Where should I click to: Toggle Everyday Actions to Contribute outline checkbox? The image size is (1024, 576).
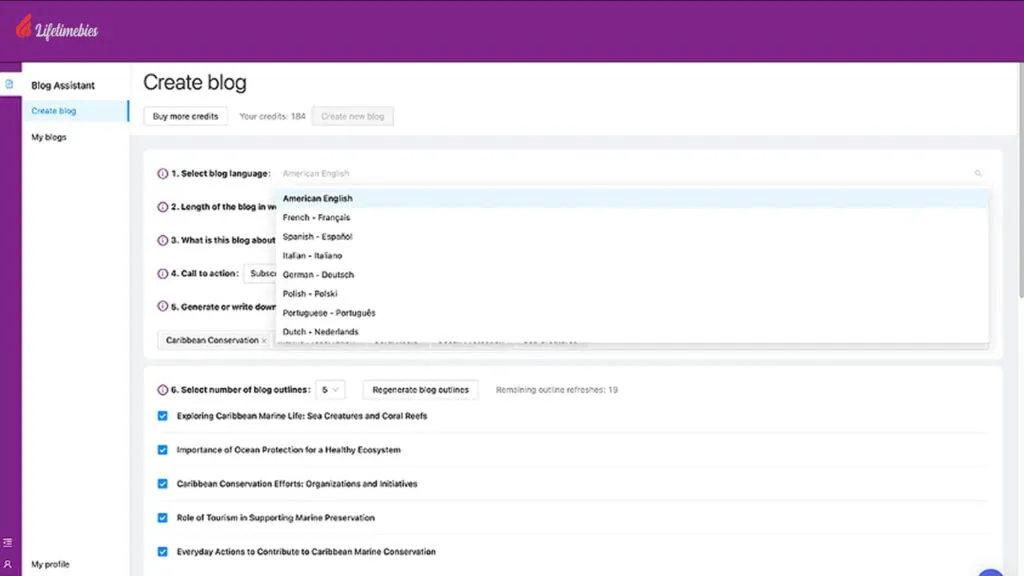click(163, 552)
